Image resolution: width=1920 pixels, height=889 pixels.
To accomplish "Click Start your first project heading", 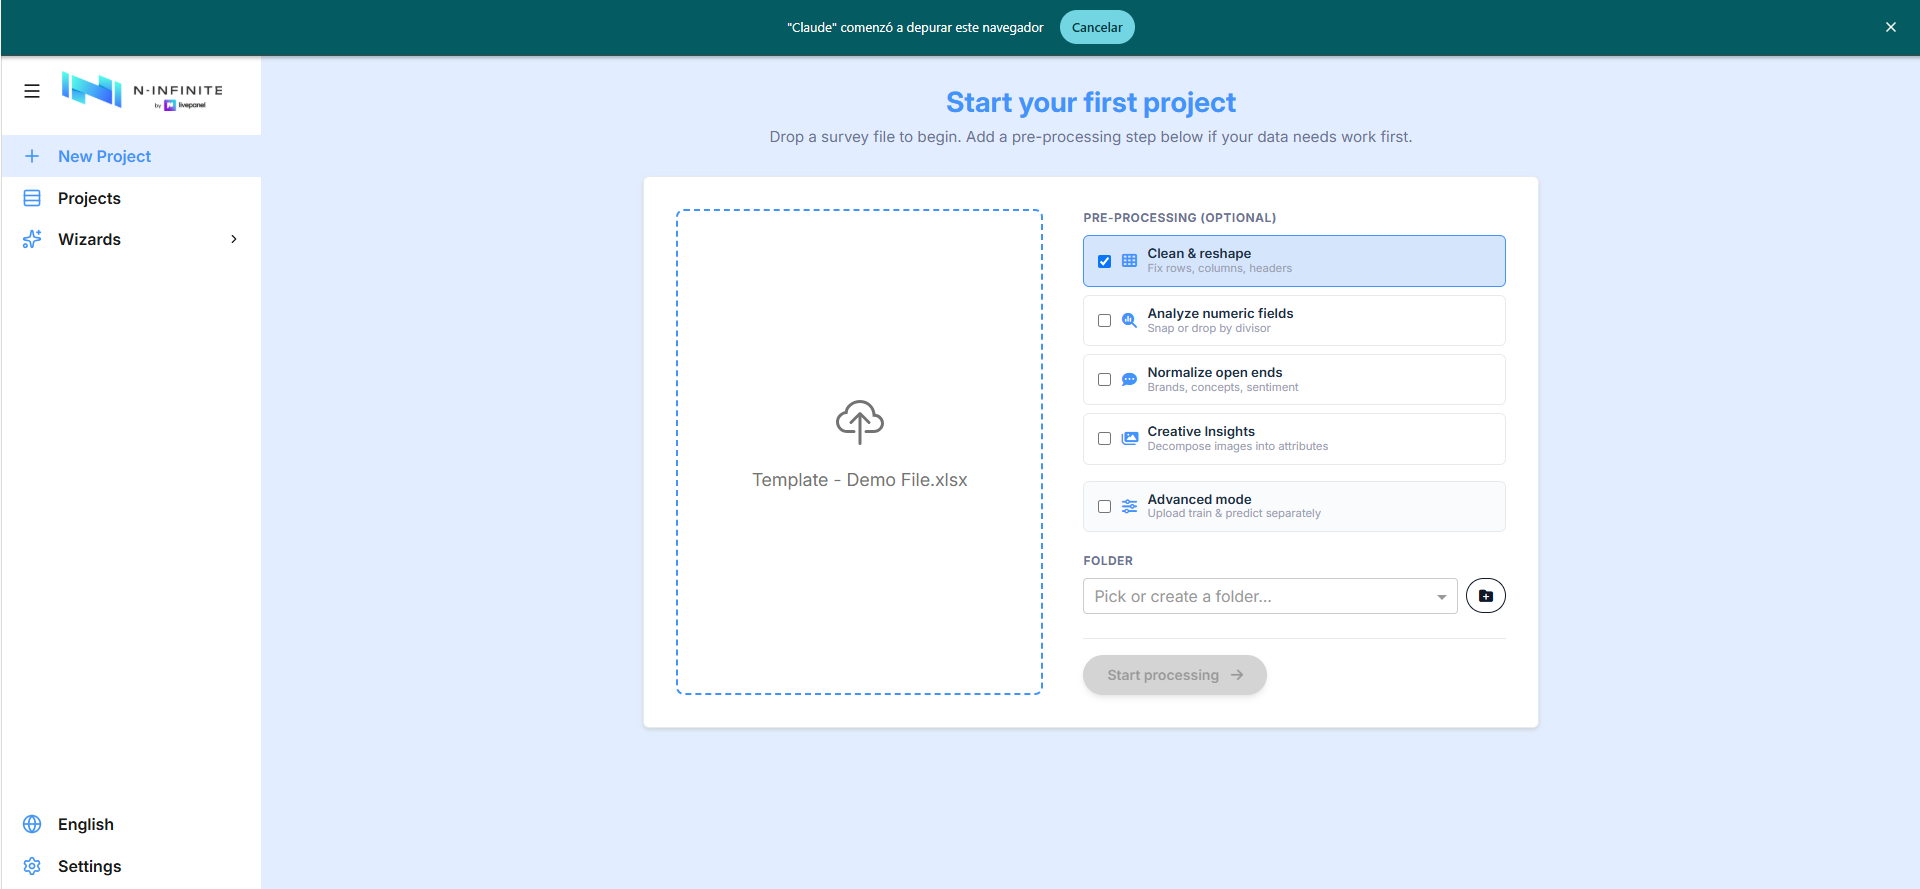I will pyautogui.click(x=1091, y=102).
